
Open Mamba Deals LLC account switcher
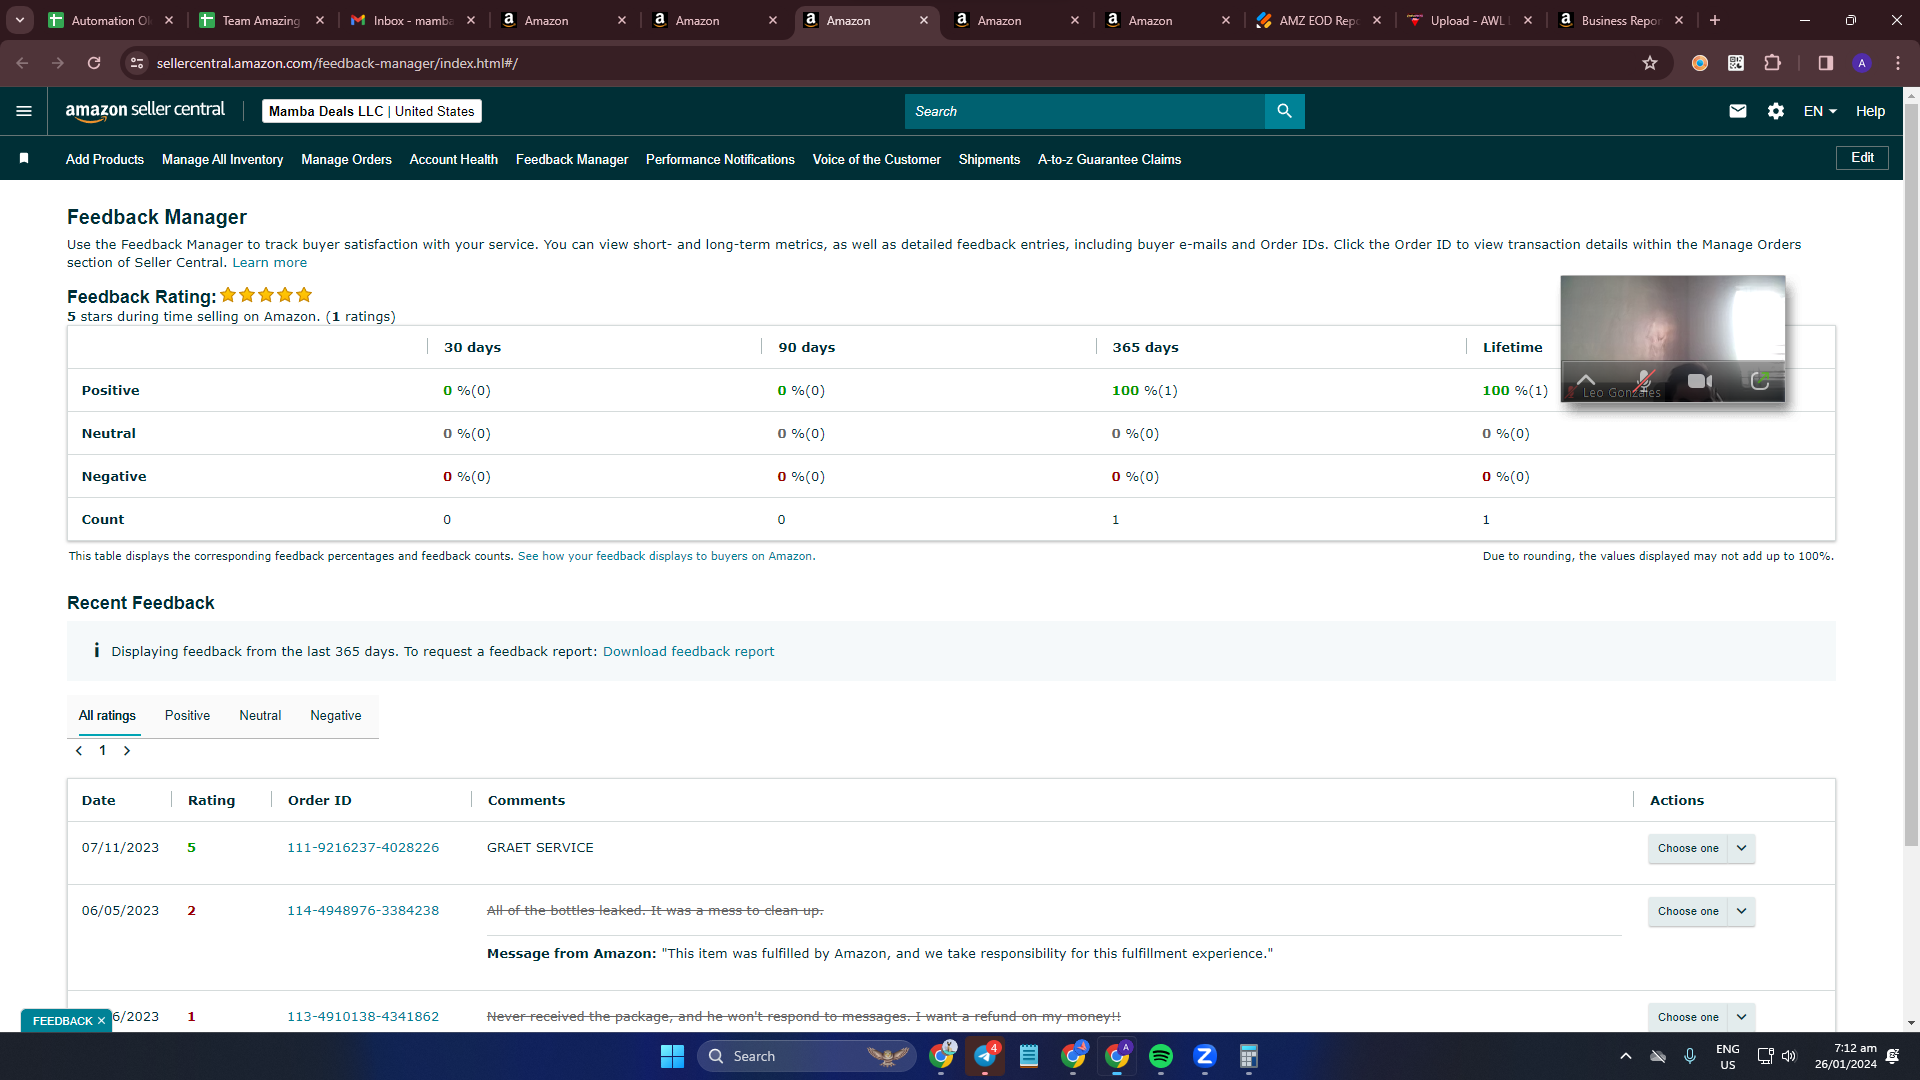point(372,111)
